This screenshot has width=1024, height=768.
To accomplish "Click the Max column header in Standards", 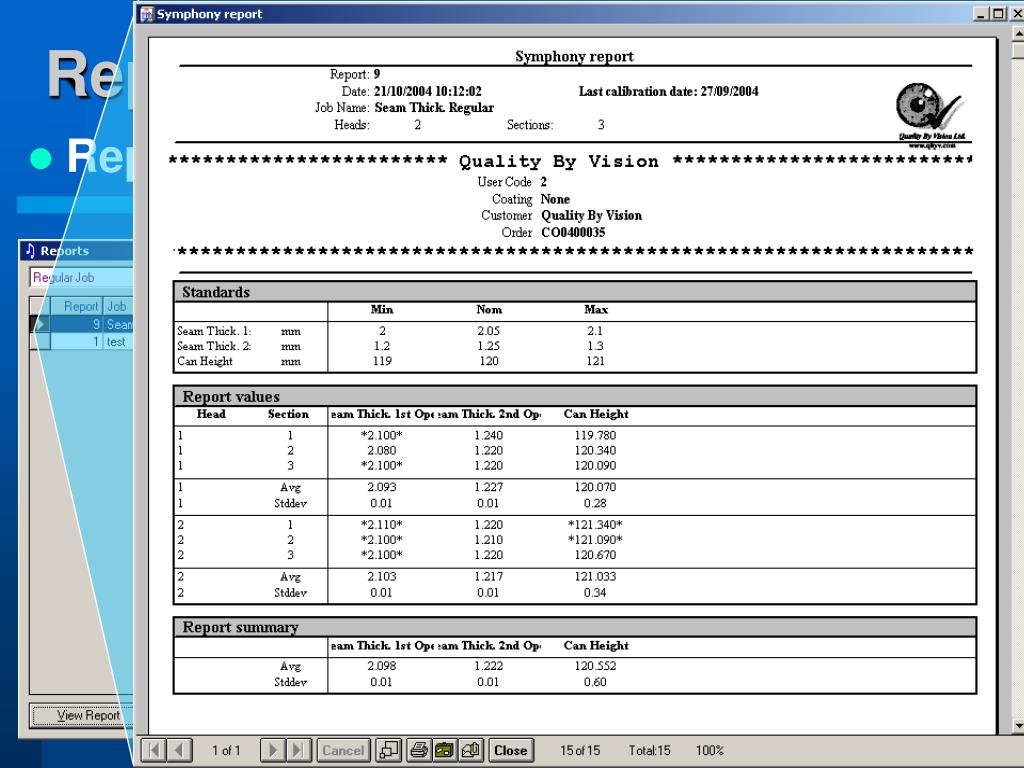I will point(596,310).
